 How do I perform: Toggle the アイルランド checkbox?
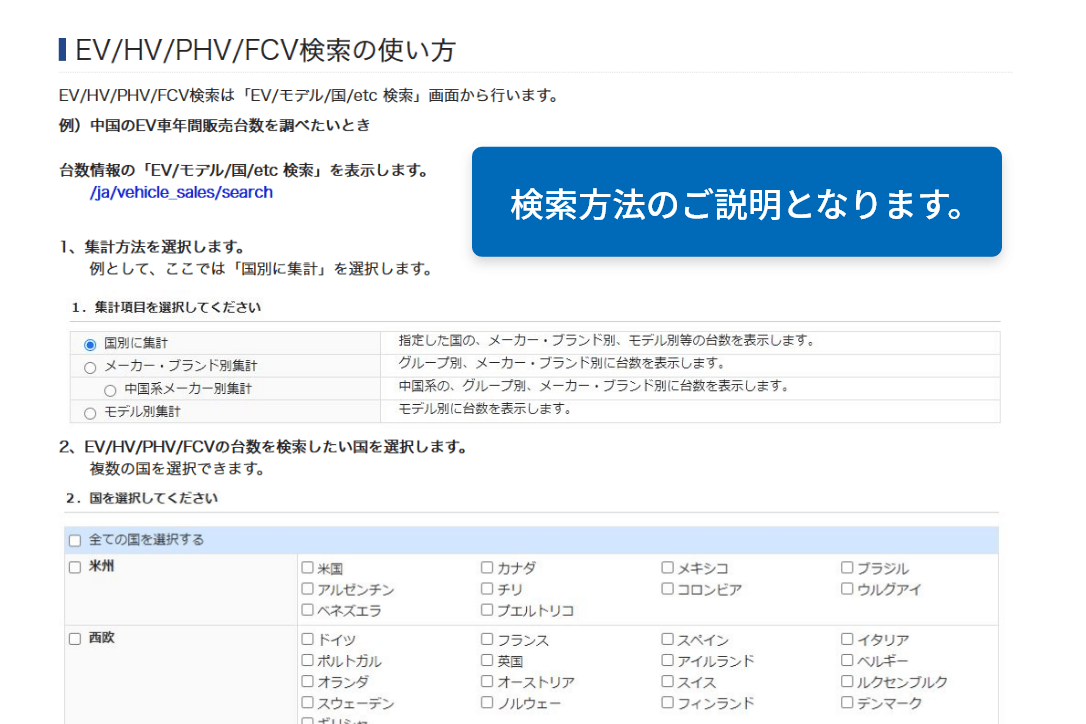pos(667,660)
